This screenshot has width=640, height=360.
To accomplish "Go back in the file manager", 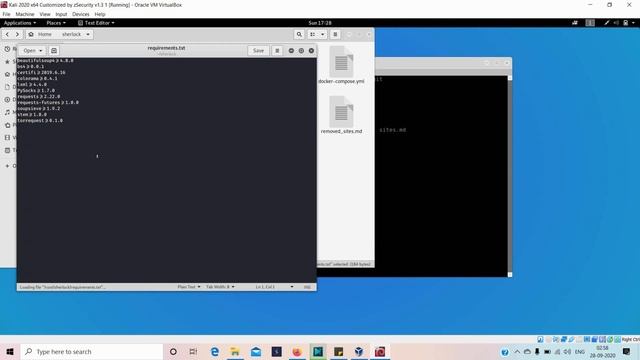I will (x=7, y=34).
